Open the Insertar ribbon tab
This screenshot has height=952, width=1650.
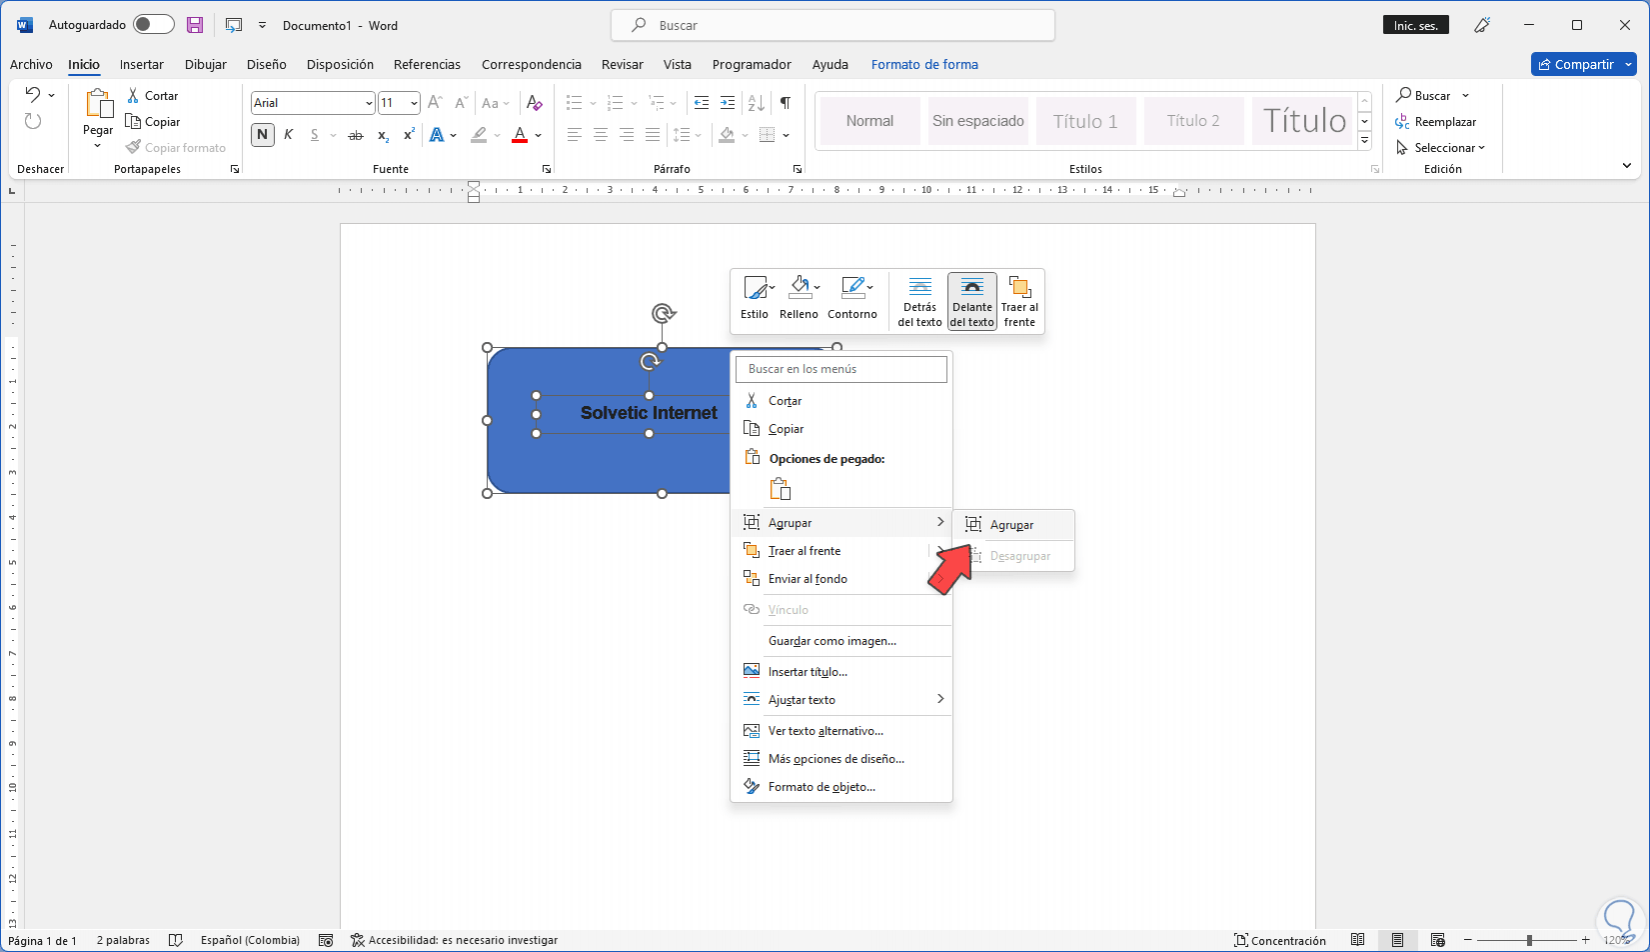click(x=141, y=64)
